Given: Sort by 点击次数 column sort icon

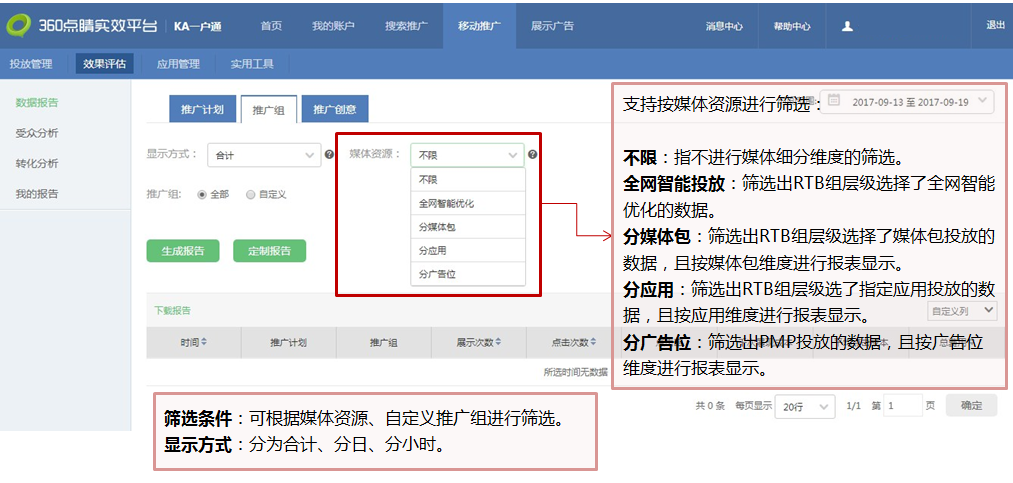Looking at the screenshot, I should coord(593,342).
